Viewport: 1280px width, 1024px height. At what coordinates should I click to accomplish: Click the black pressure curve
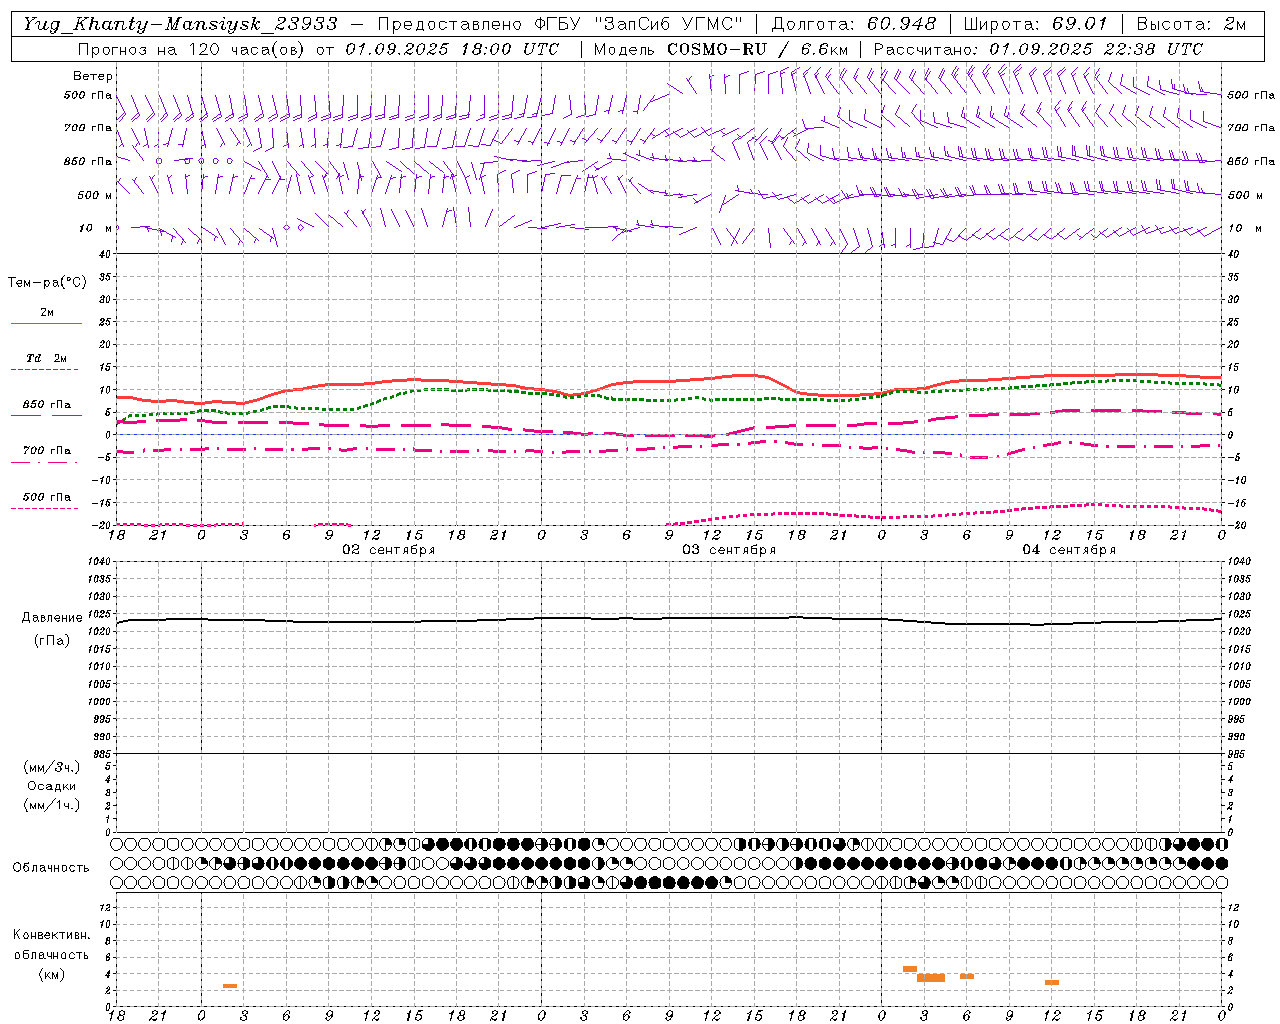click(x=668, y=619)
